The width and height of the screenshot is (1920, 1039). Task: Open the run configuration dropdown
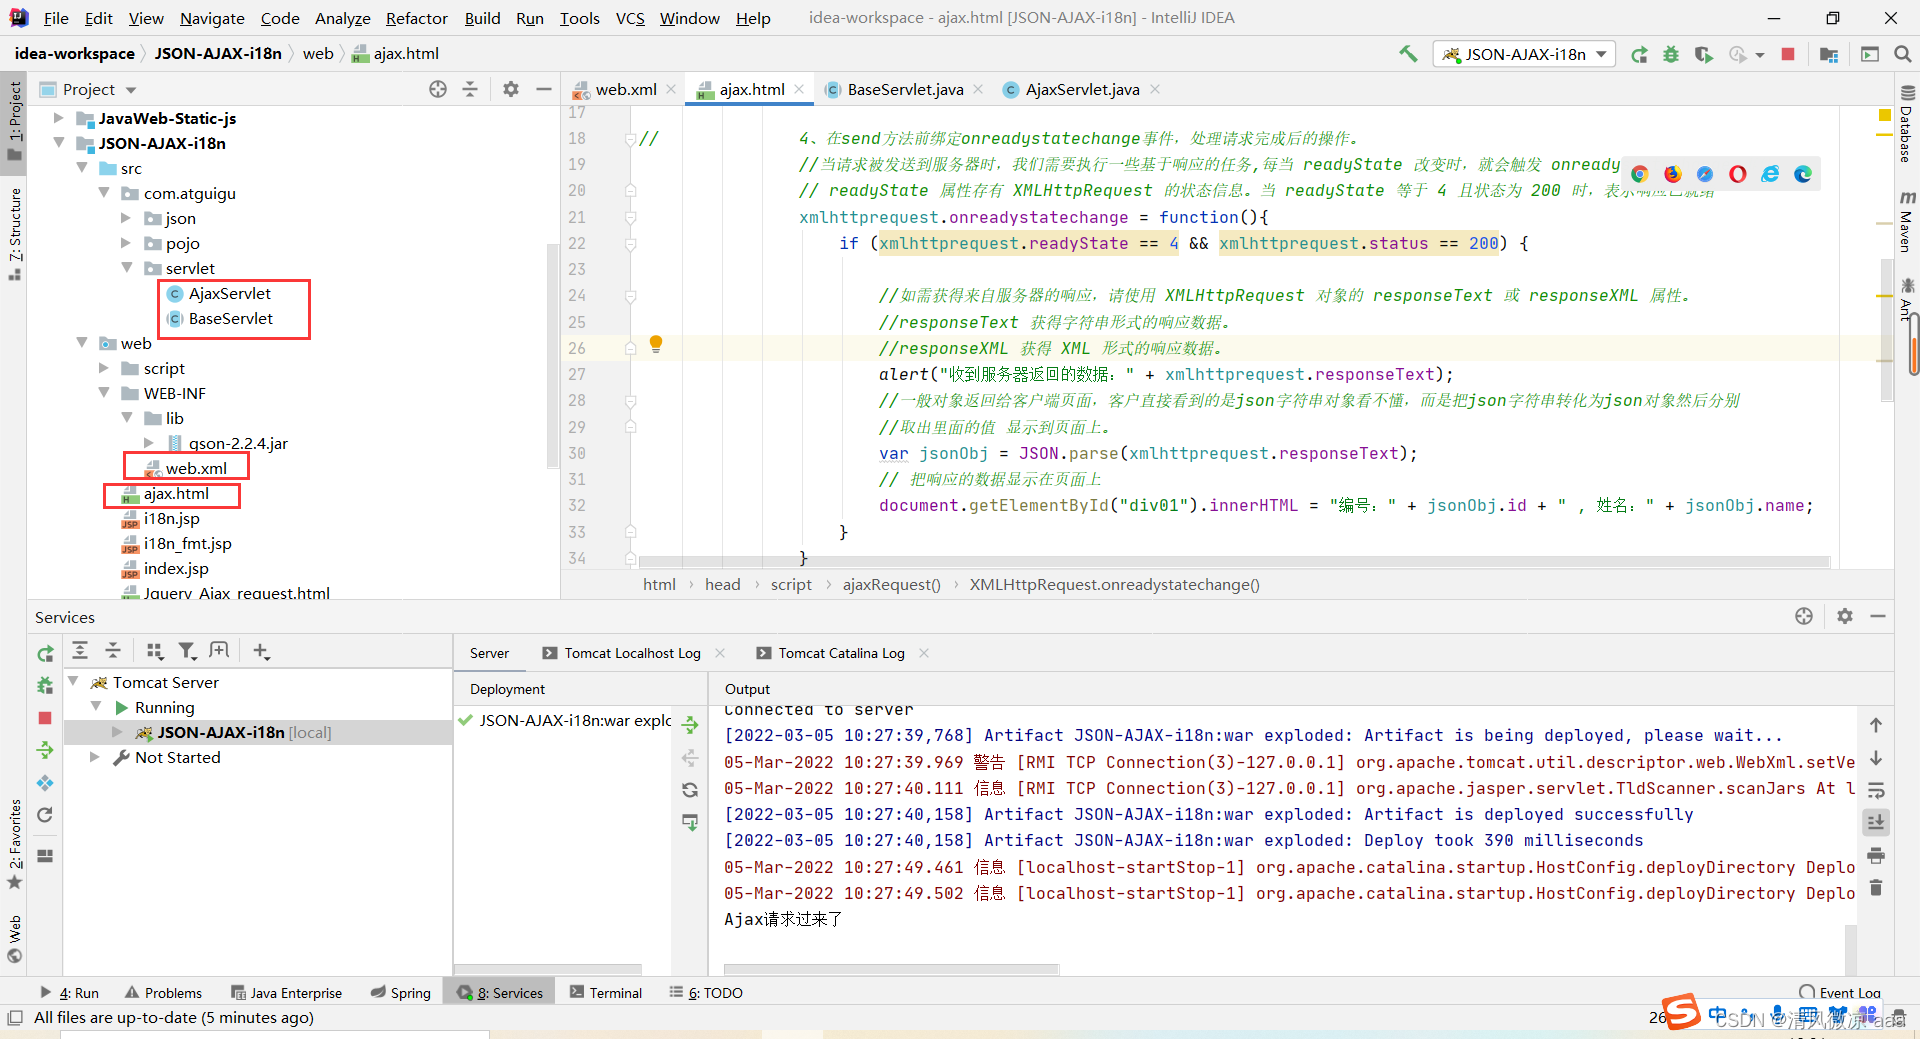(x=1525, y=54)
